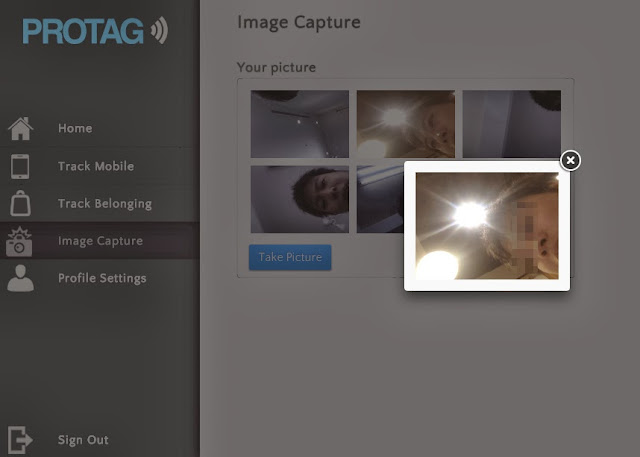
Task: Open the bottom-row thumbnail showing a face
Action: point(300,199)
